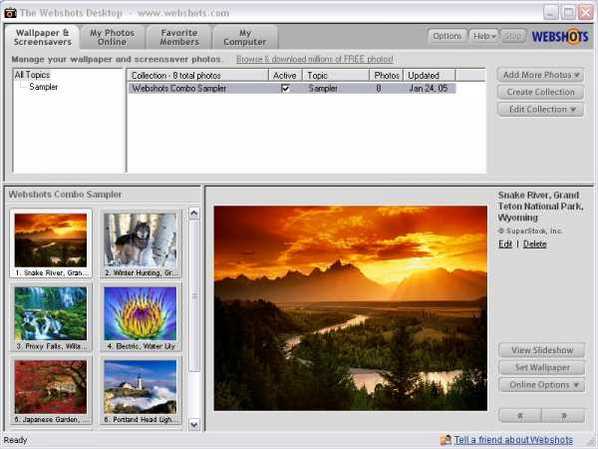The width and height of the screenshot is (598, 449).
Task: Select the Snake River thumbnail
Action: 51,243
